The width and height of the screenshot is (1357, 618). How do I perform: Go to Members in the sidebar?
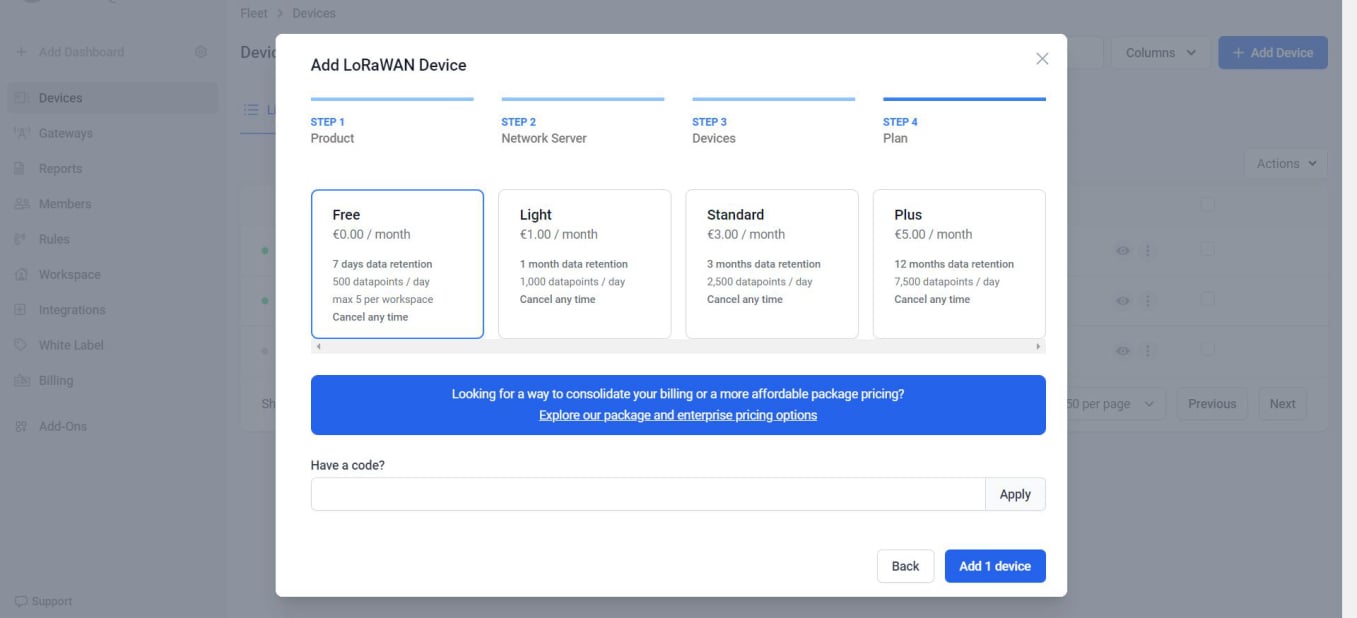pyautogui.click(x=64, y=204)
